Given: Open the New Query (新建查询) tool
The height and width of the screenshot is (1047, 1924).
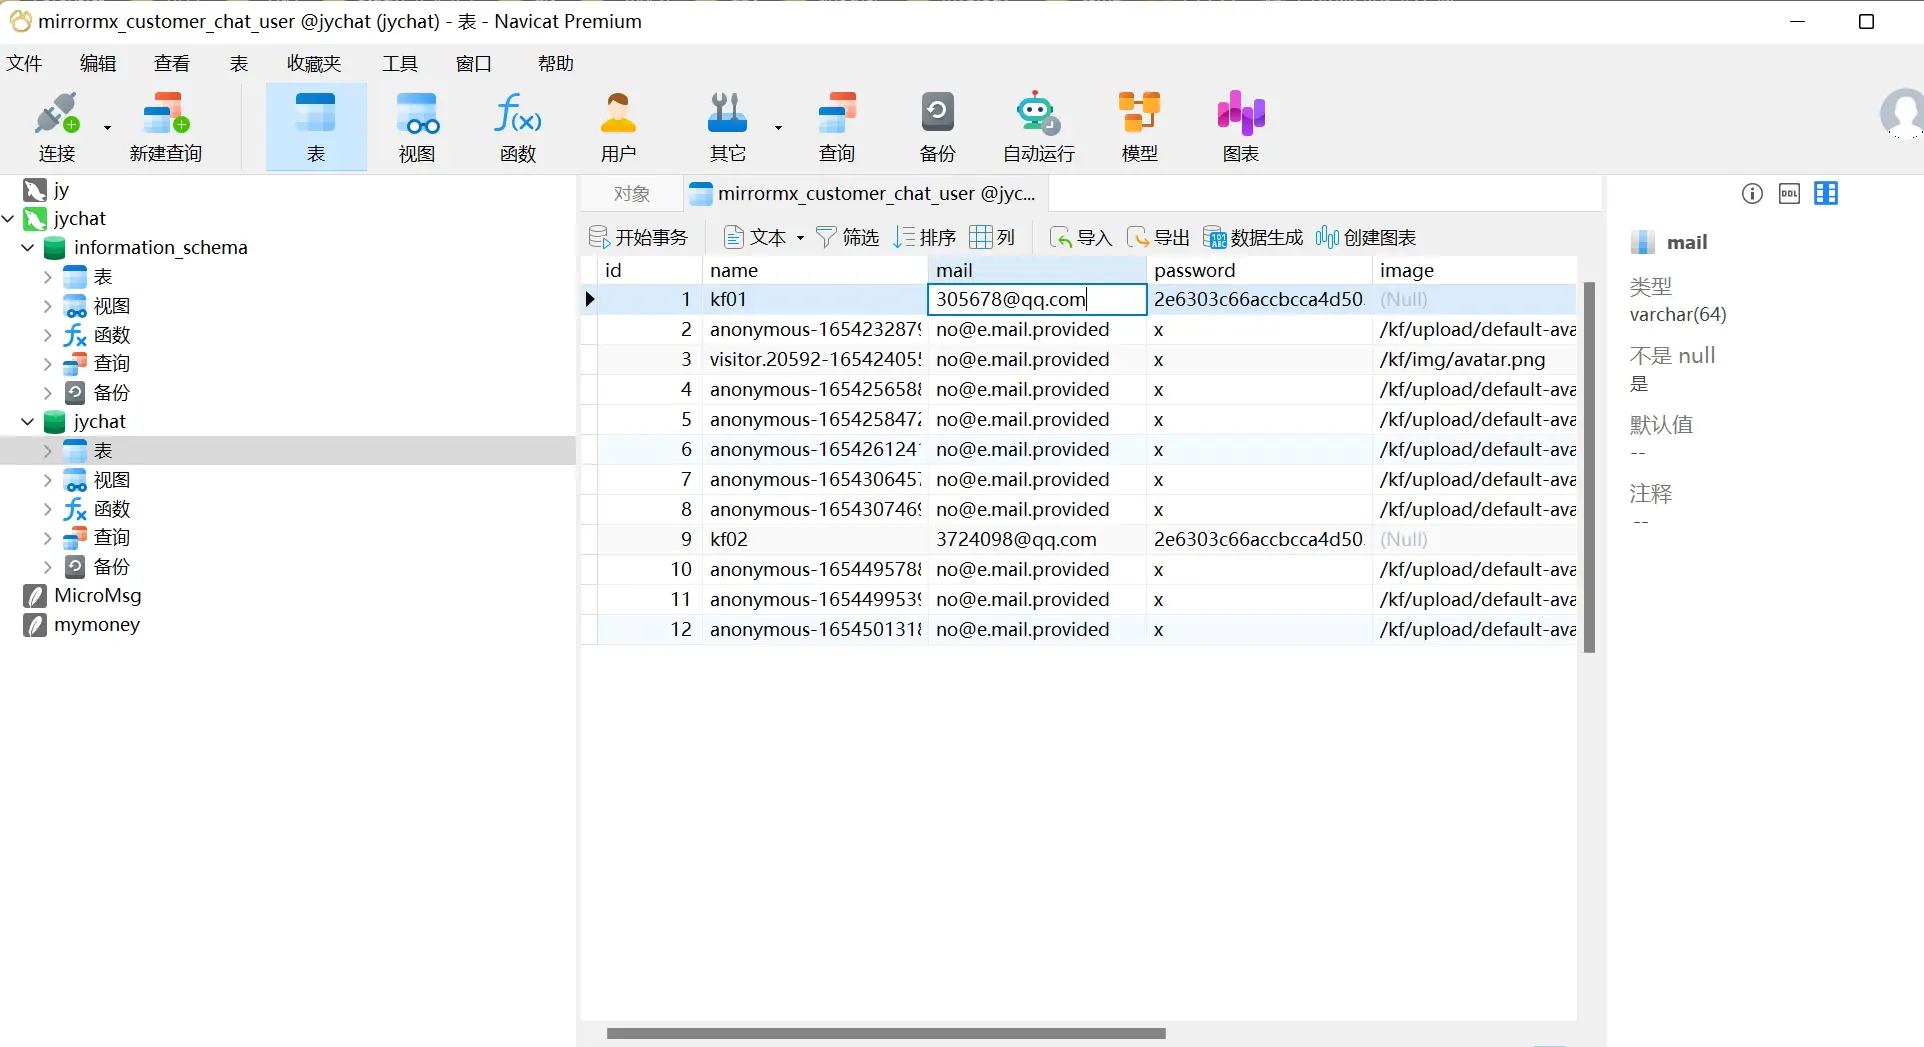Looking at the screenshot, I should (x=166, y=127).
